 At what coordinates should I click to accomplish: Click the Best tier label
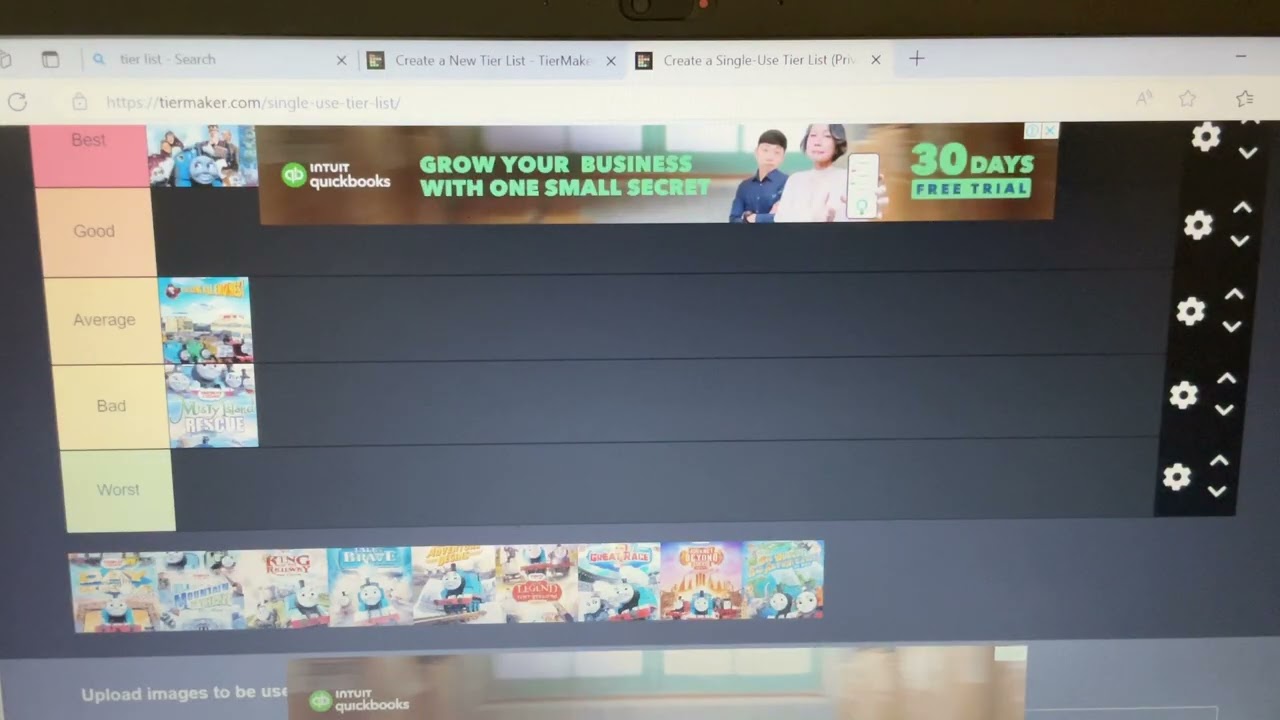89,155
